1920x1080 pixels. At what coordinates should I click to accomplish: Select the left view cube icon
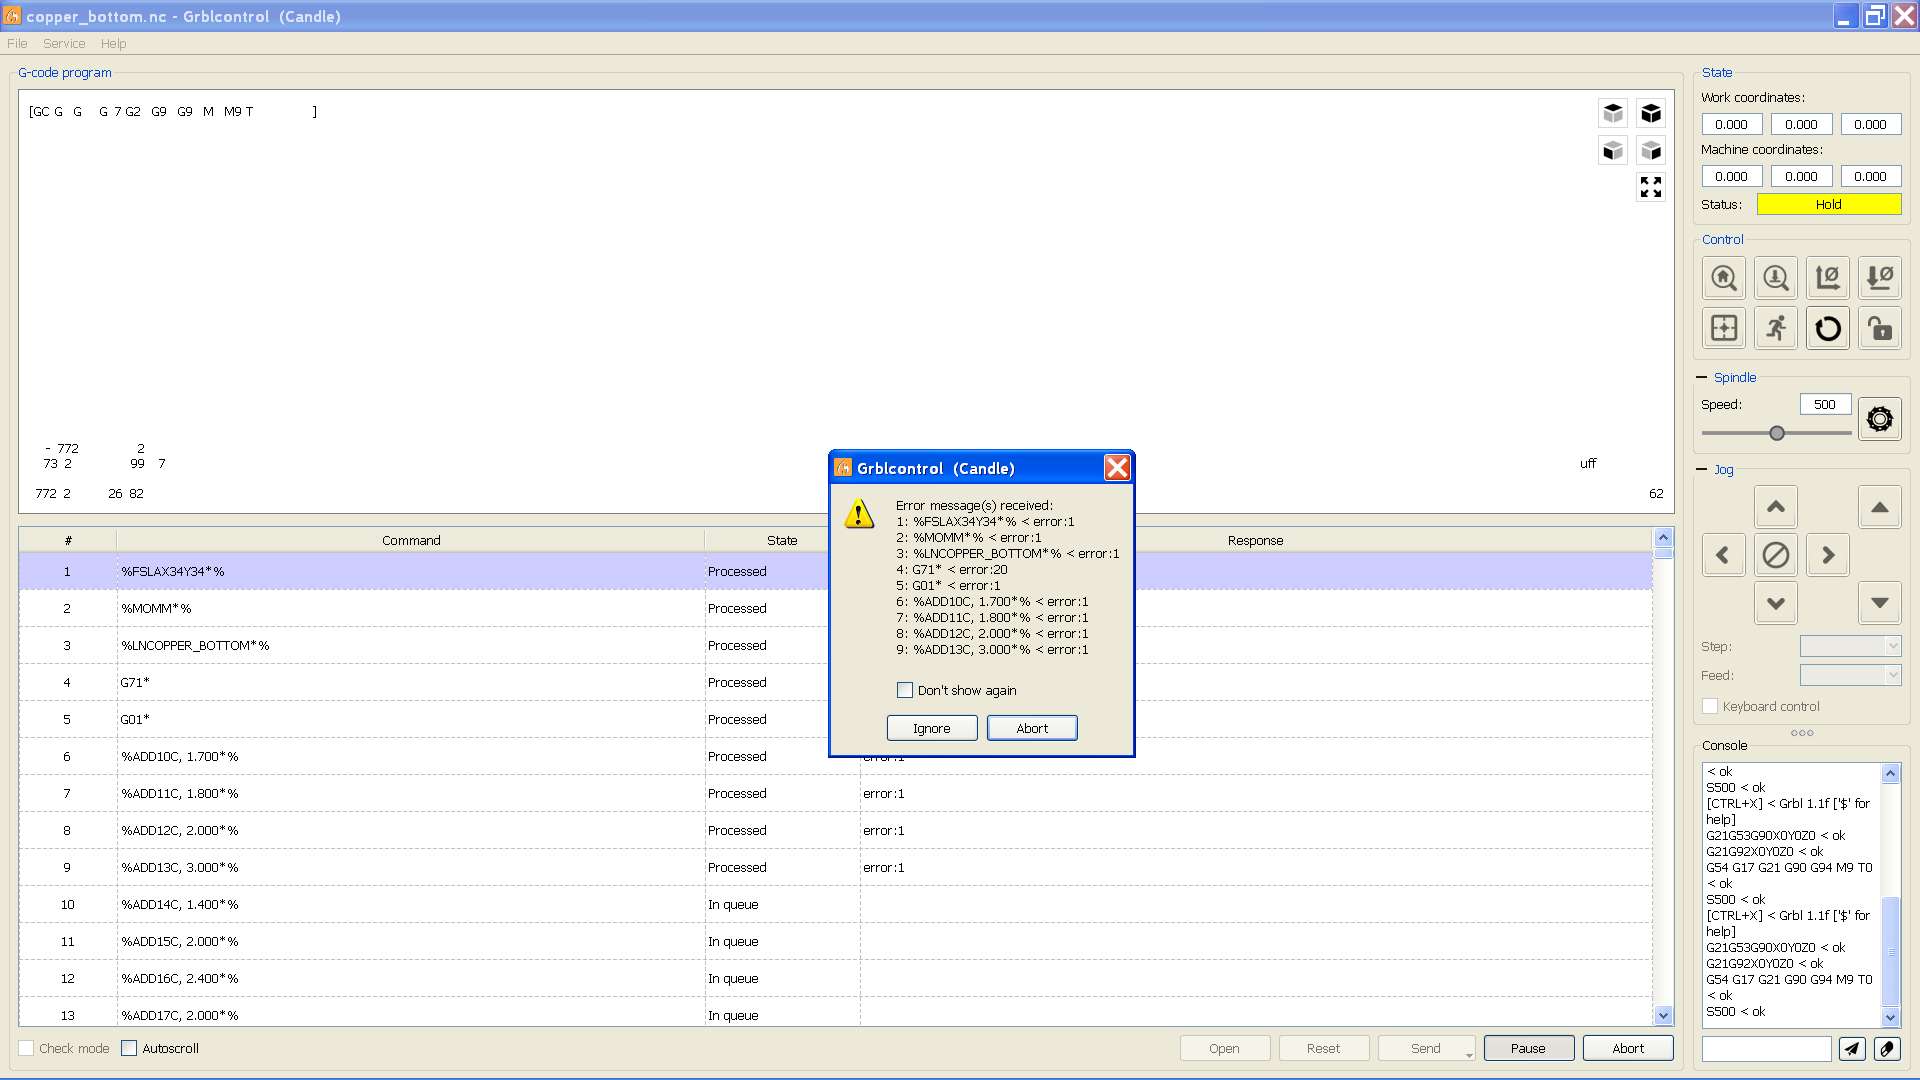1651,151
